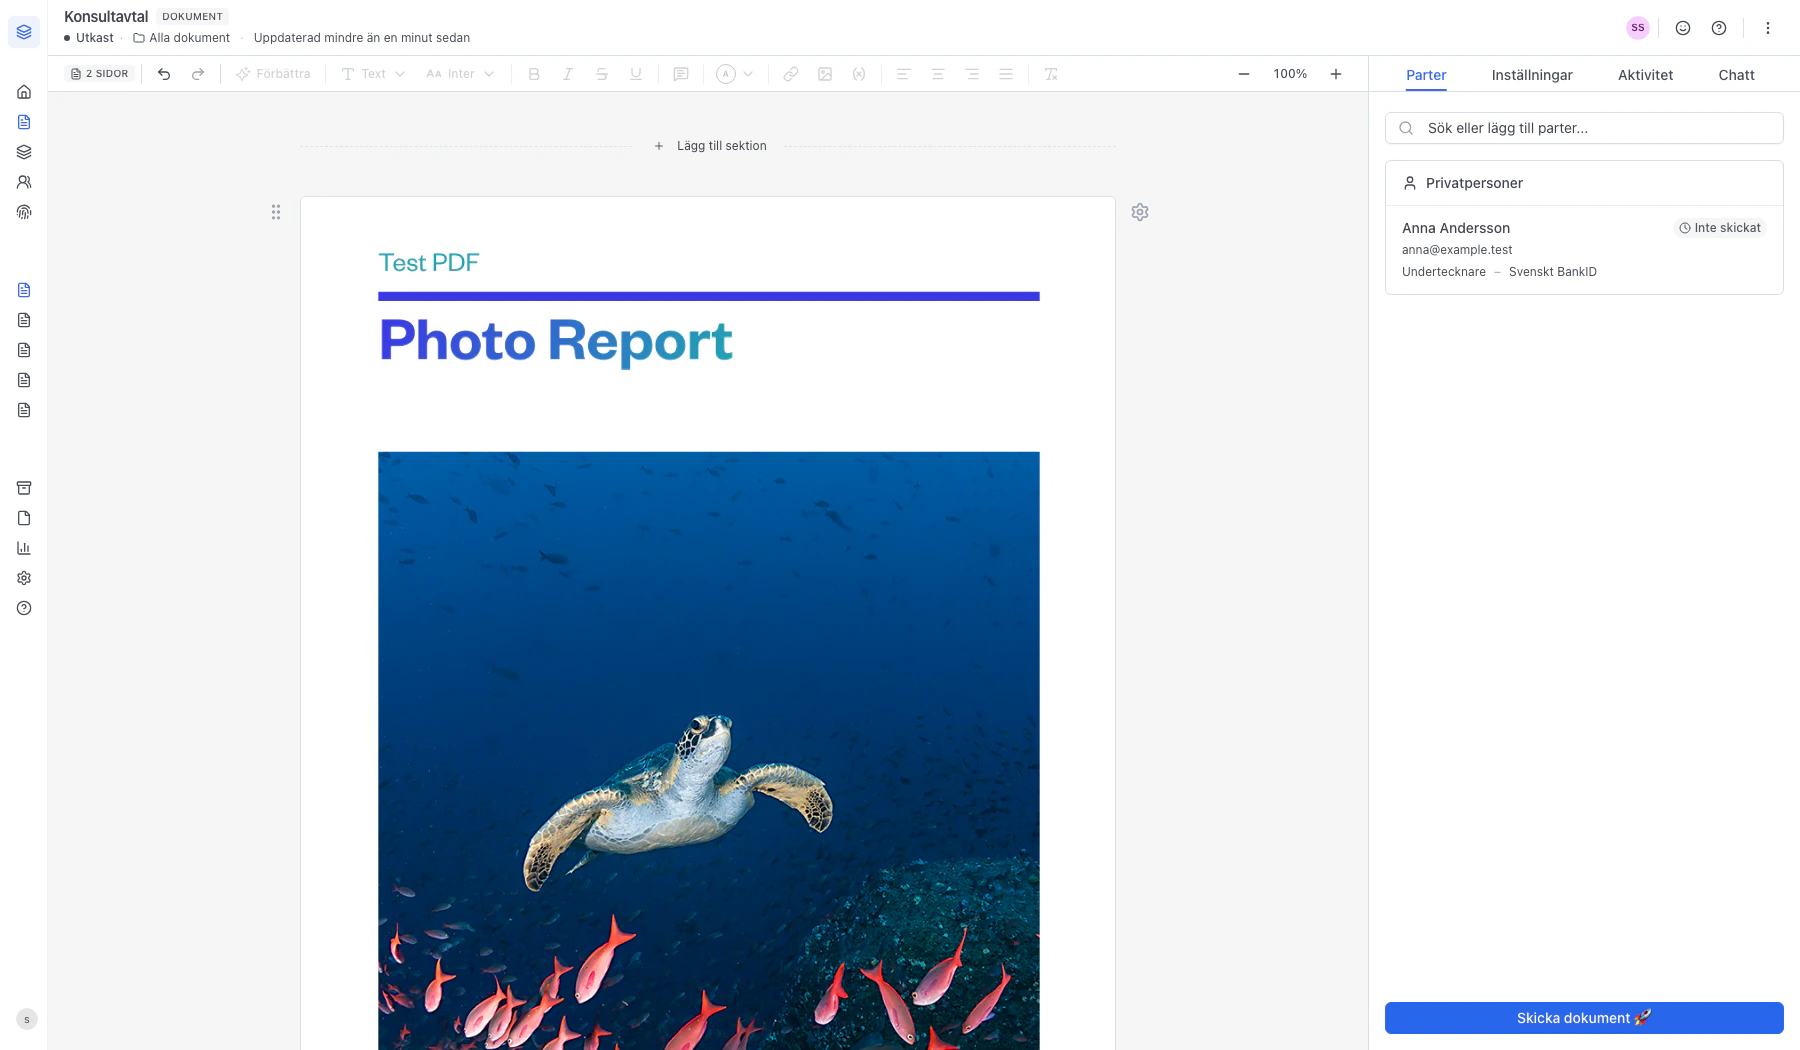Click the S avatar at sidebar bottom
The width and height of the screenshot is (1800, 1050).
(27, 1019)
